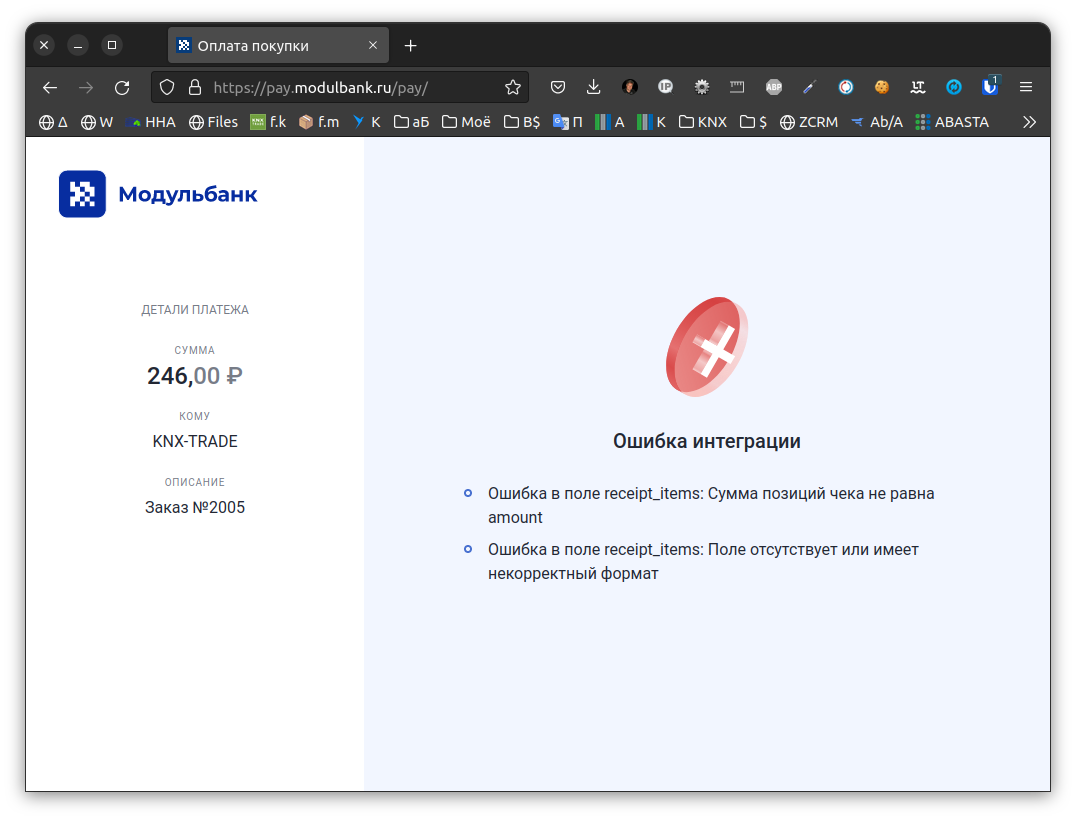Open the ZCRM bookmark
The image size is (1076, 820).
point(809,121)
